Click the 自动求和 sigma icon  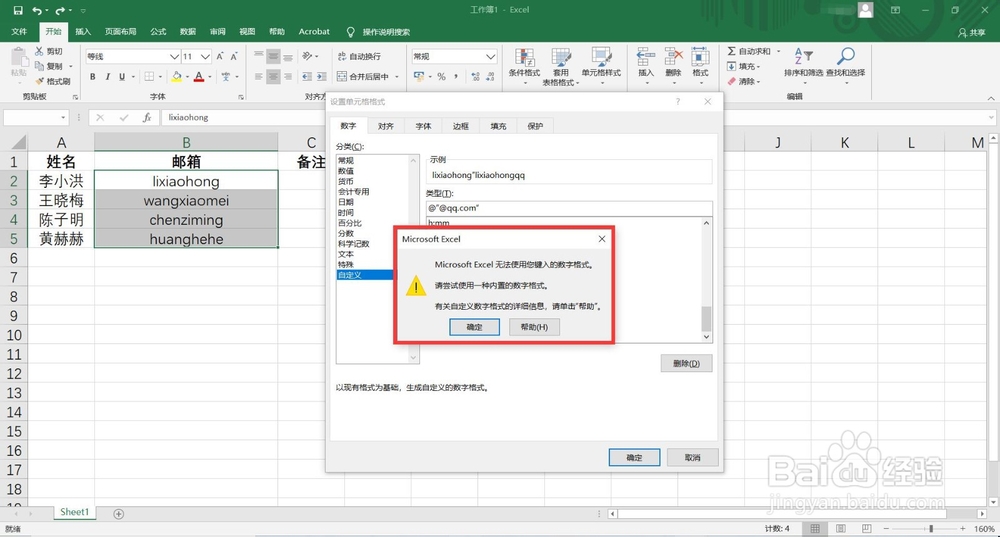pos(732,51)
